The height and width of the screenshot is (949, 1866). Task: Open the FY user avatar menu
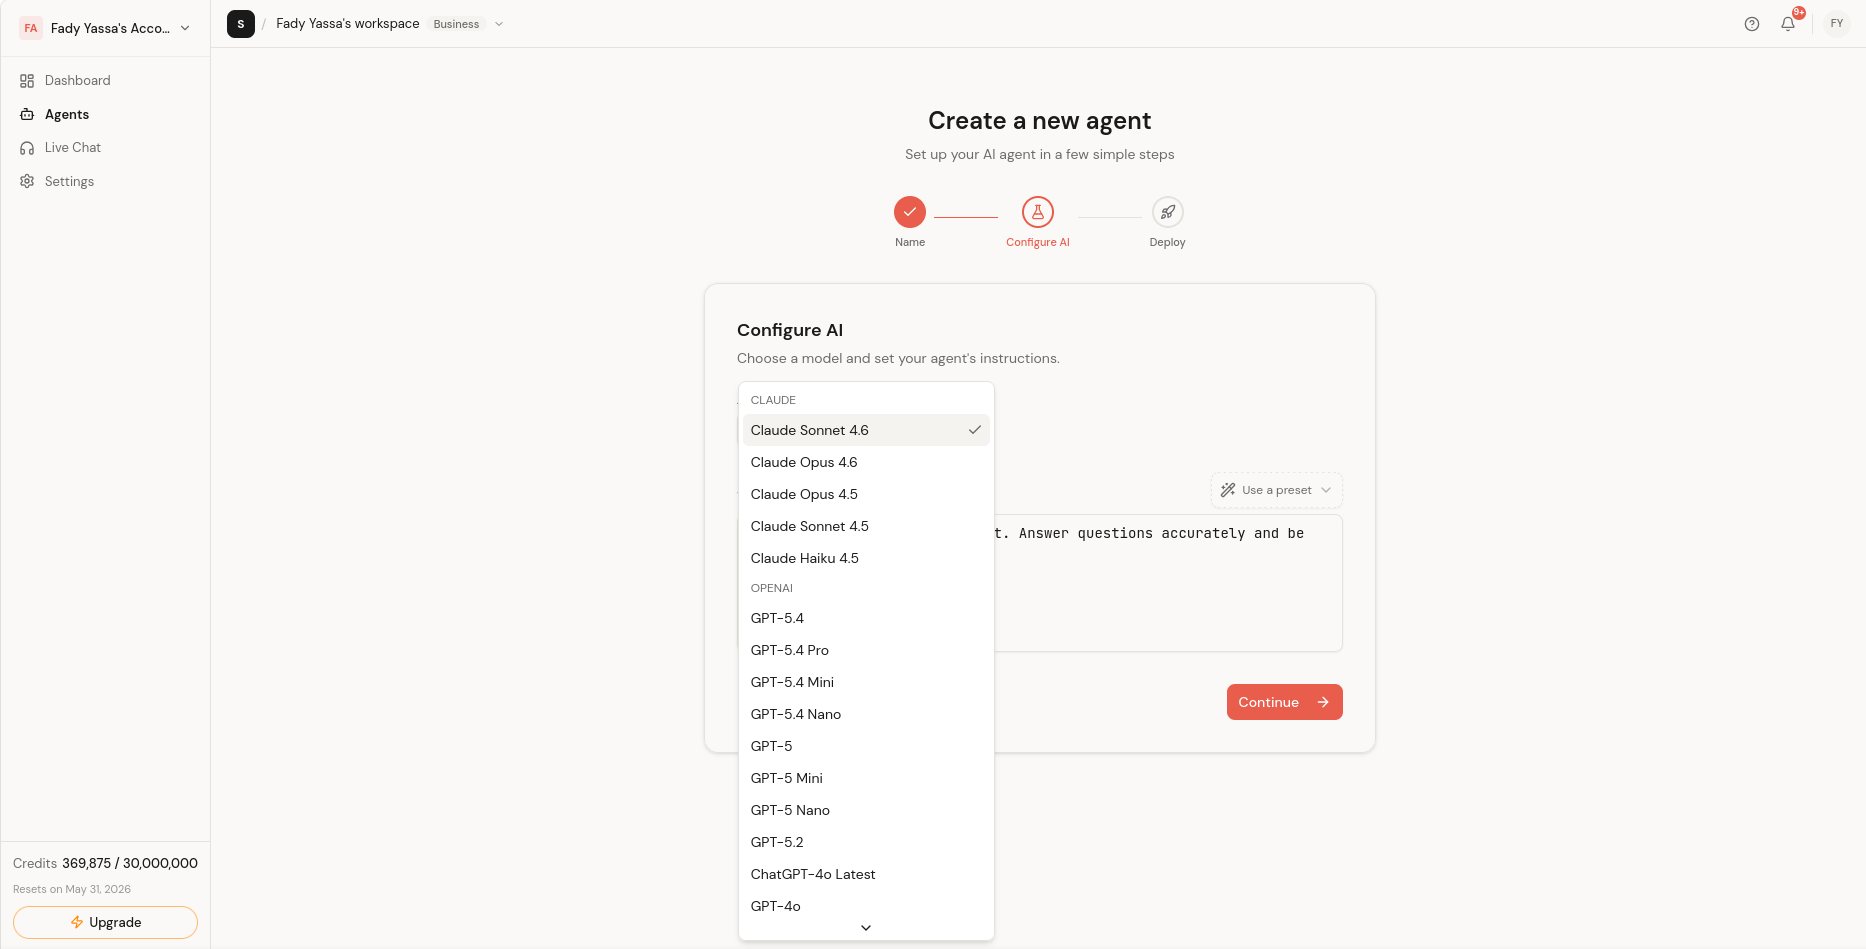[1837, 24]
